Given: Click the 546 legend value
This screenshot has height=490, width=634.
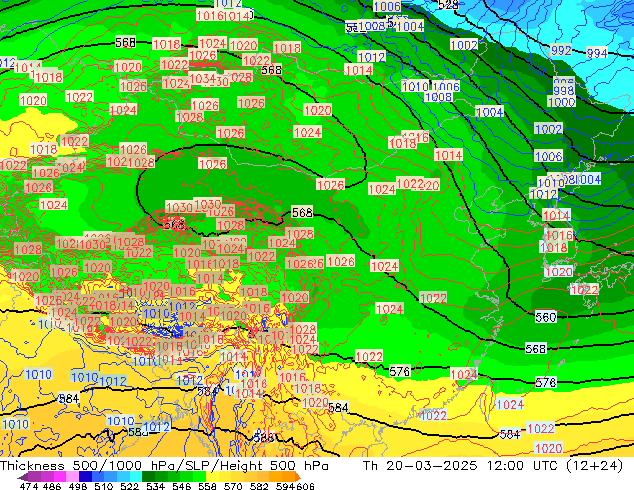Looking at the screenshot, I should click(x=182, y=486).
